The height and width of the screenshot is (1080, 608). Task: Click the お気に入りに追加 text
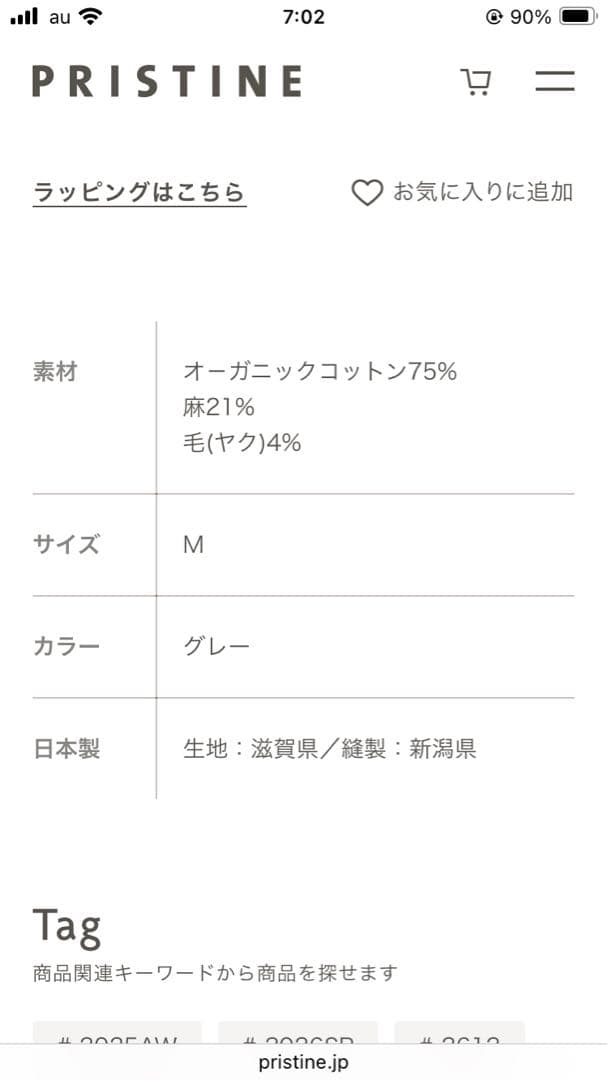483,192
